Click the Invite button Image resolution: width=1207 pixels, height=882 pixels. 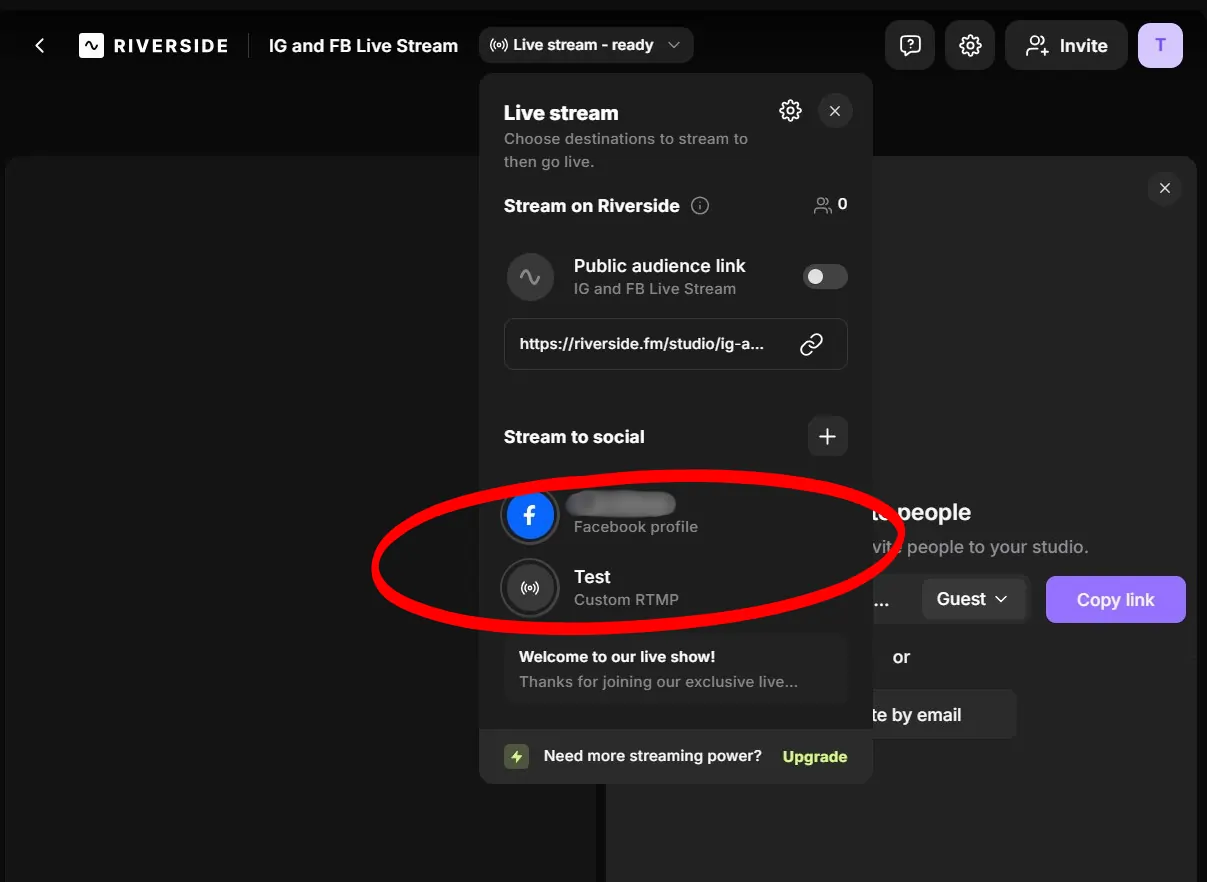click(1066, 45)
